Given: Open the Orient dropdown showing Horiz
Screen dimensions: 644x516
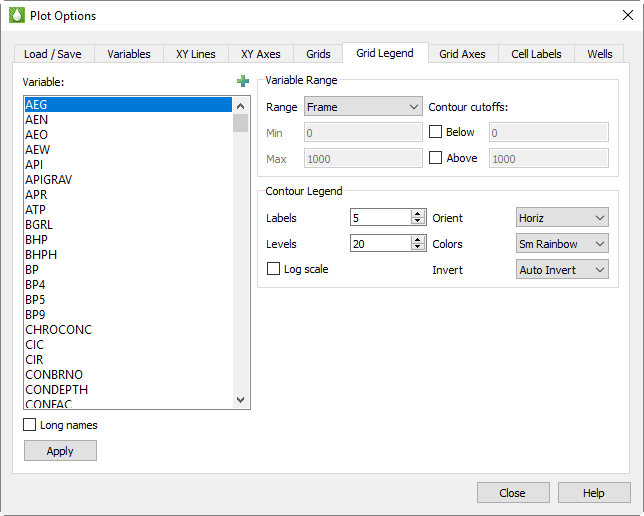Looking at the screenshot, I should tap(562, 218).
